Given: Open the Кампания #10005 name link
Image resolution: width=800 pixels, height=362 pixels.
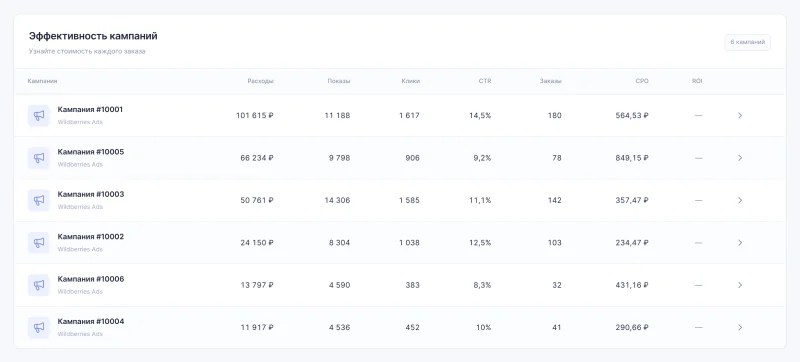Looking at the screenshot, I should [x=91, y=152].
